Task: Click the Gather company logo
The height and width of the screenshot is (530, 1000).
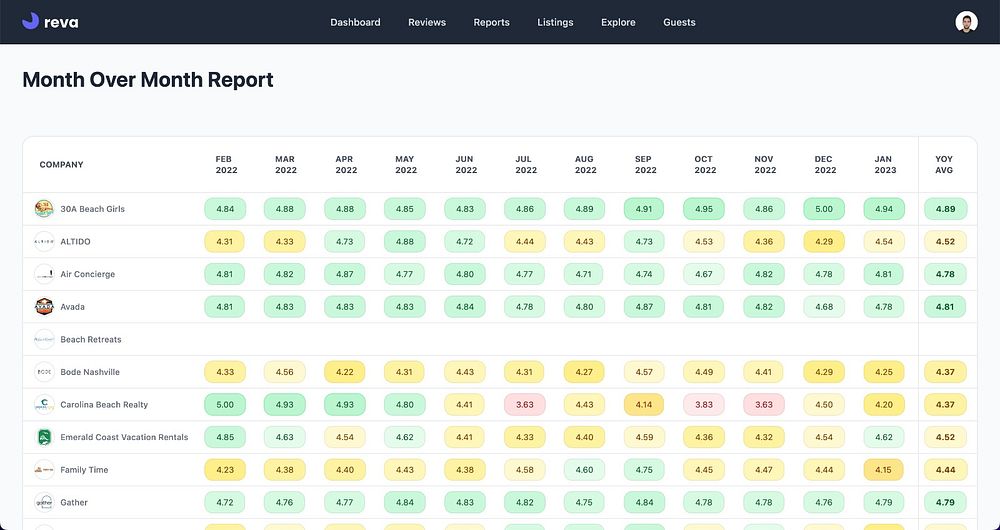Action: 44,503
